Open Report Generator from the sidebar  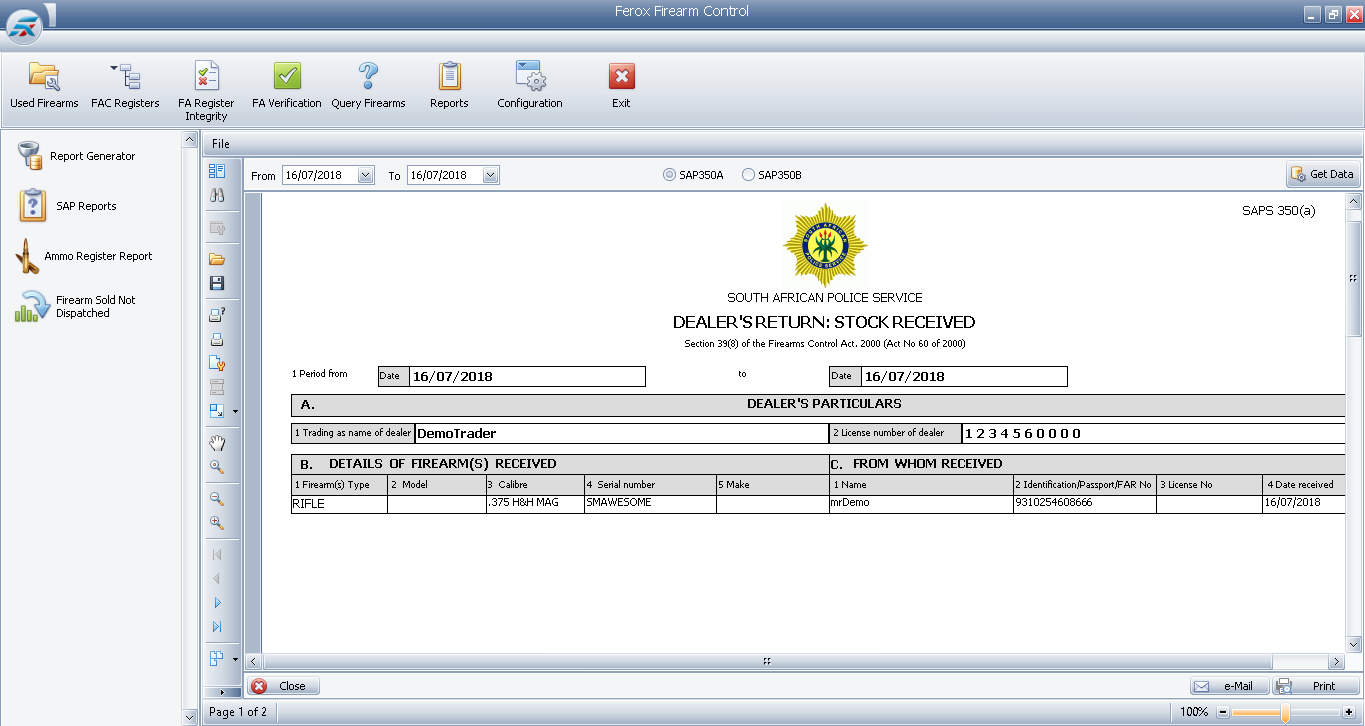click(x=76, y=156)
